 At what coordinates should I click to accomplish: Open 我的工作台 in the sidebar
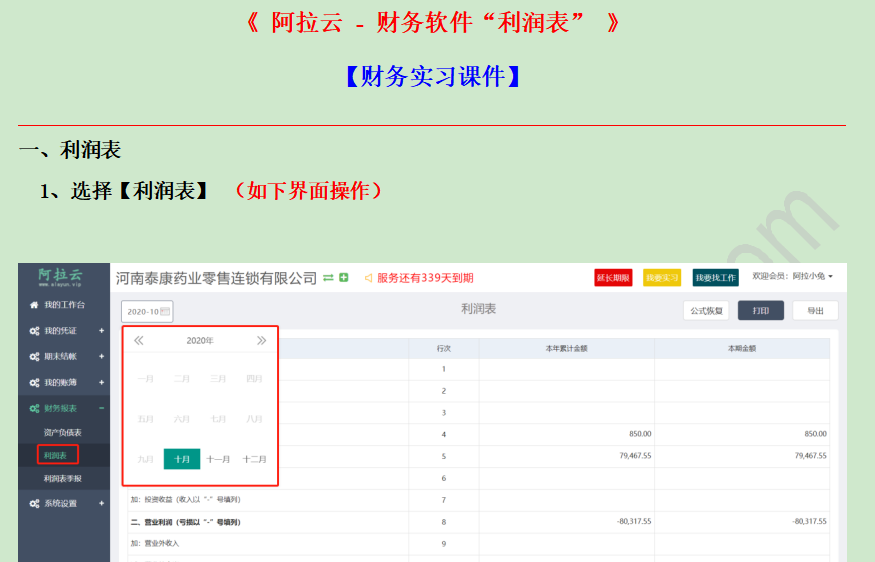coord(65,305)
